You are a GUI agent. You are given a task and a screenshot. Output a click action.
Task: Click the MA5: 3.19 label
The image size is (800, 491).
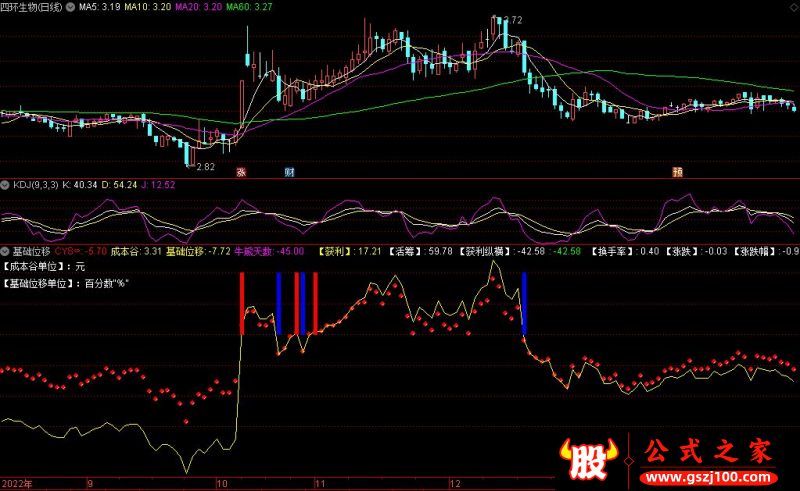click(99, 7)
